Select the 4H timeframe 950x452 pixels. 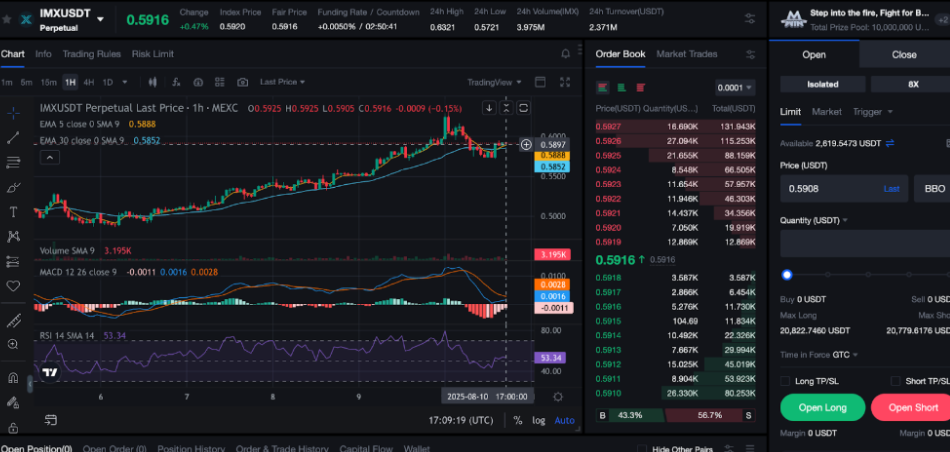pos(88,82)
